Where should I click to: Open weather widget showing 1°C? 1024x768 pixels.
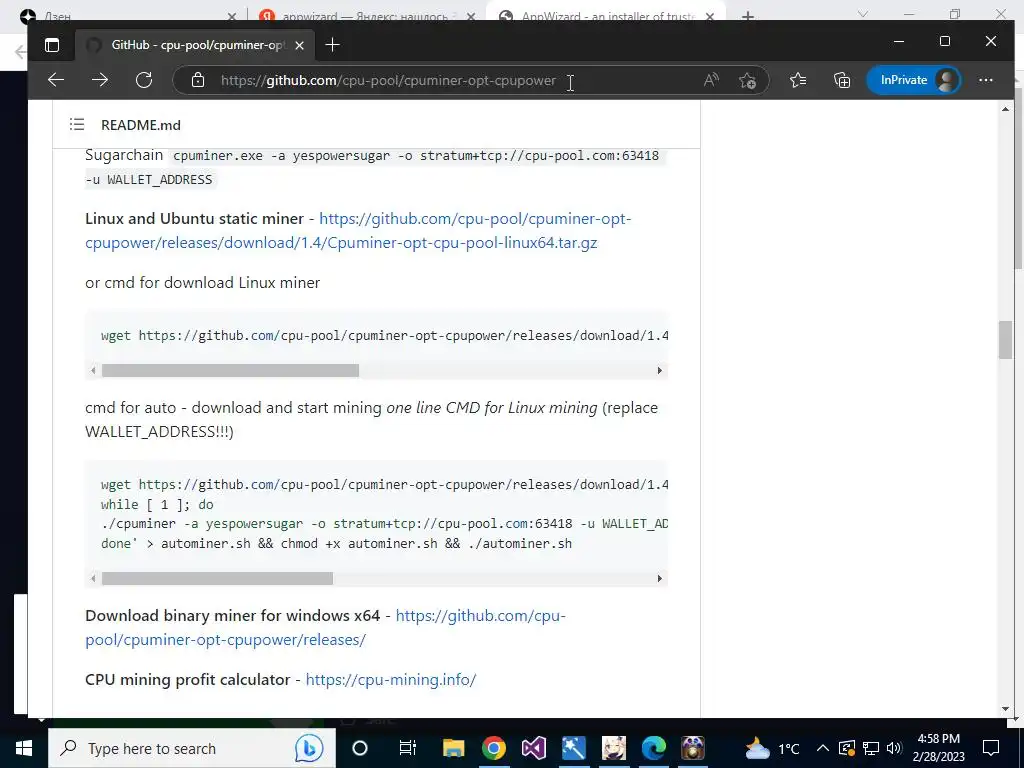[772, 748]
